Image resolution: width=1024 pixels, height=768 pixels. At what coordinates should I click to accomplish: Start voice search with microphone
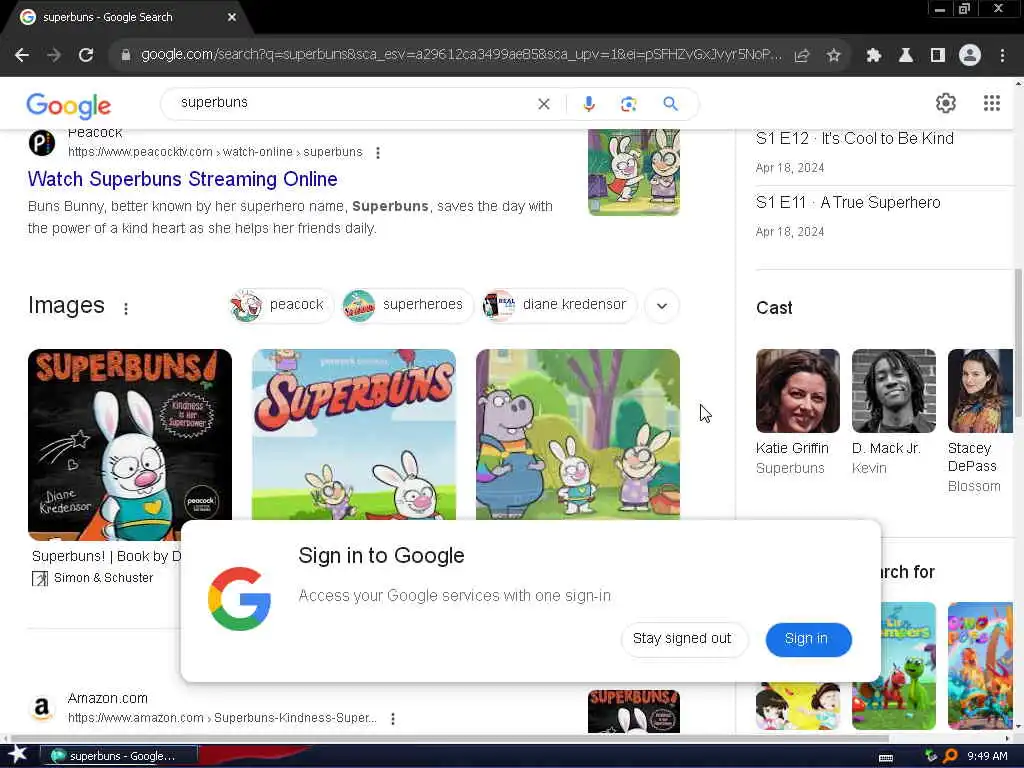(589, 104)
